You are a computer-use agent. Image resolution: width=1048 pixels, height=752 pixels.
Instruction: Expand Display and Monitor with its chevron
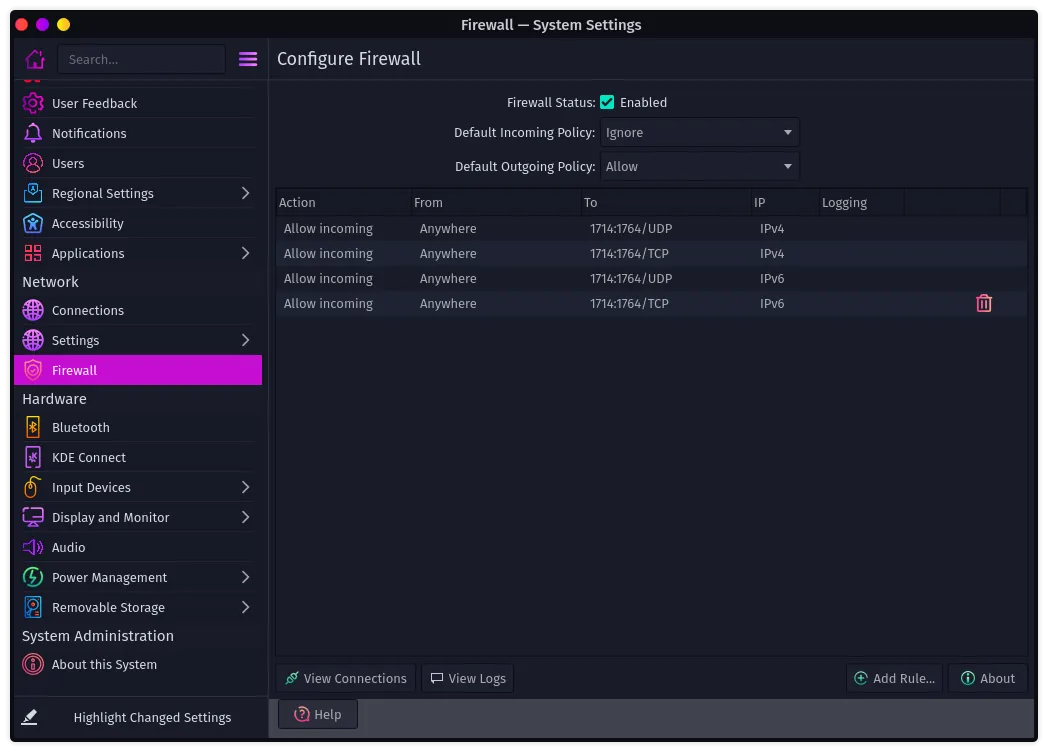[245, 517]
